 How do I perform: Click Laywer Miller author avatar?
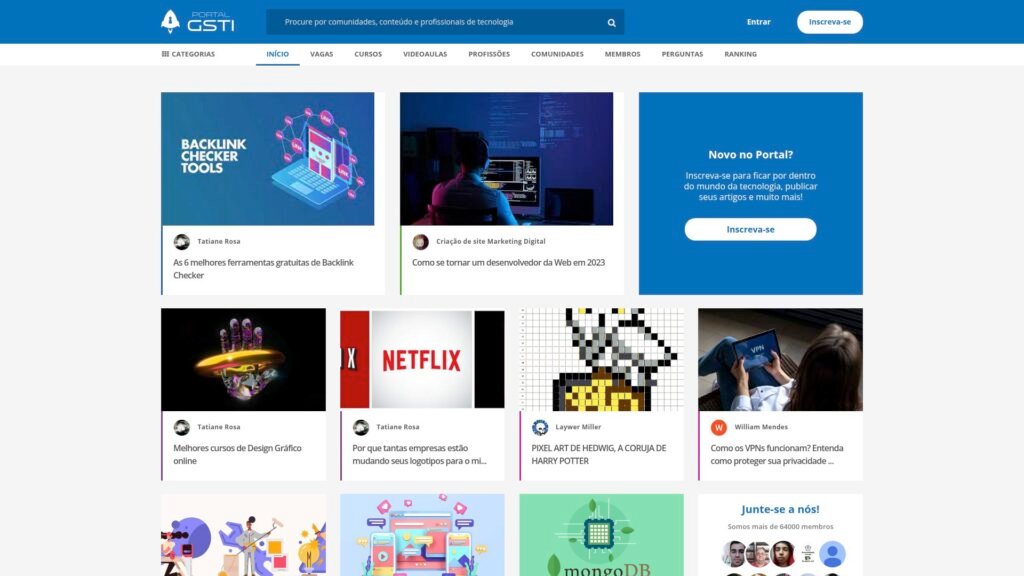pyautogui.click(x=540, y=427)
